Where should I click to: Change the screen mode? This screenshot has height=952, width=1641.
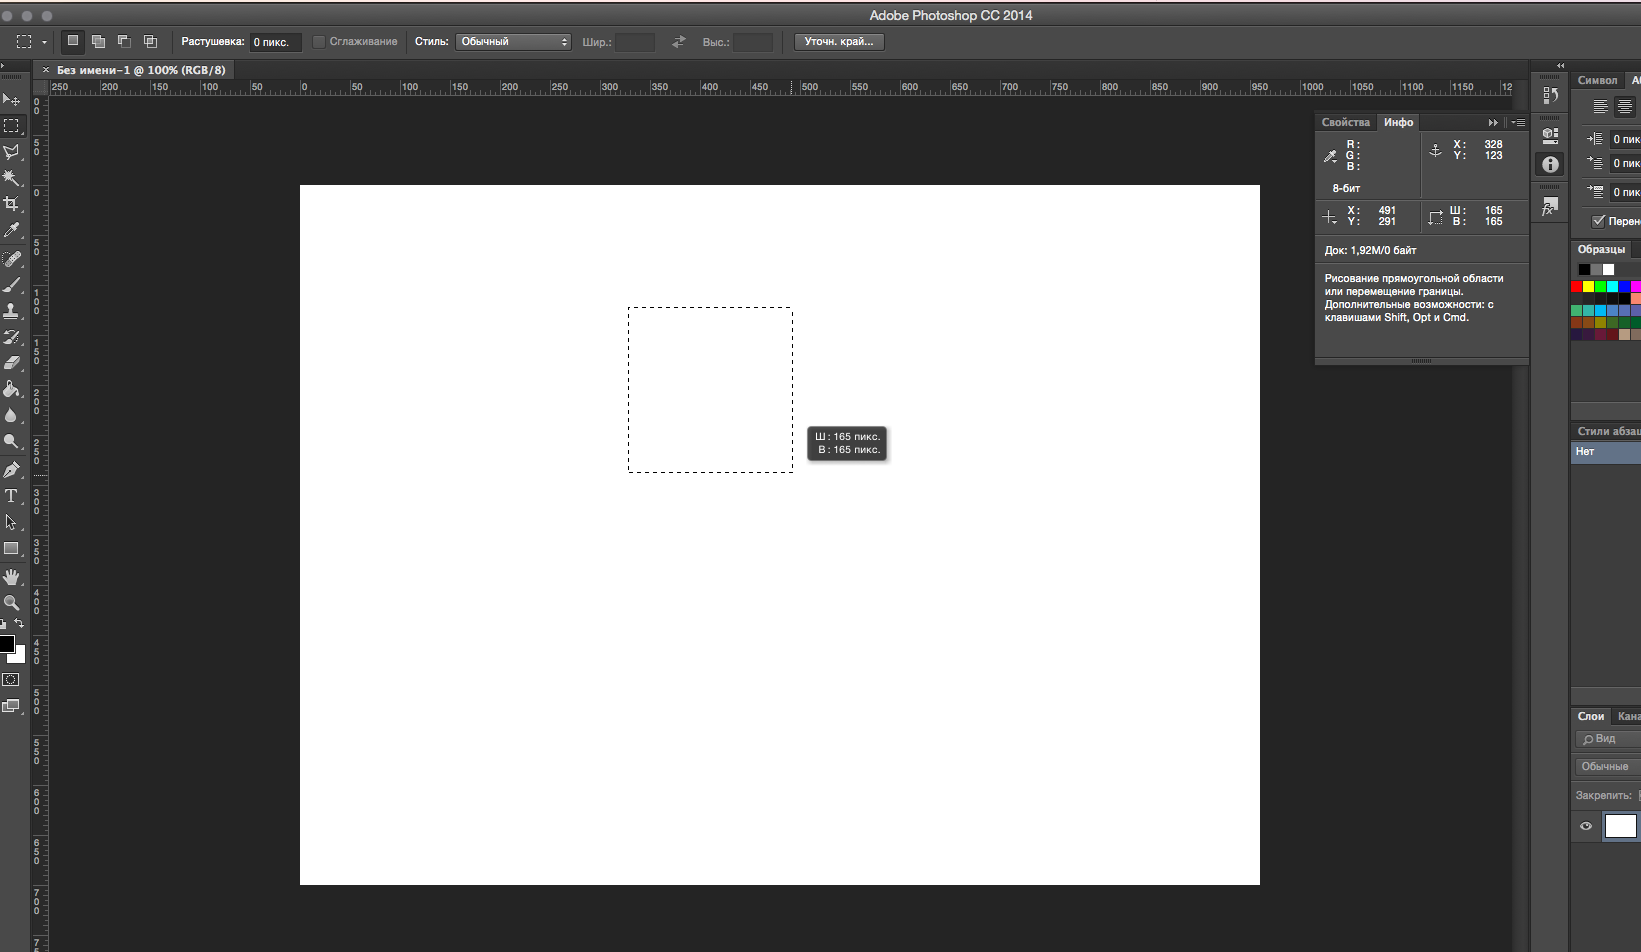pos(11,706)
